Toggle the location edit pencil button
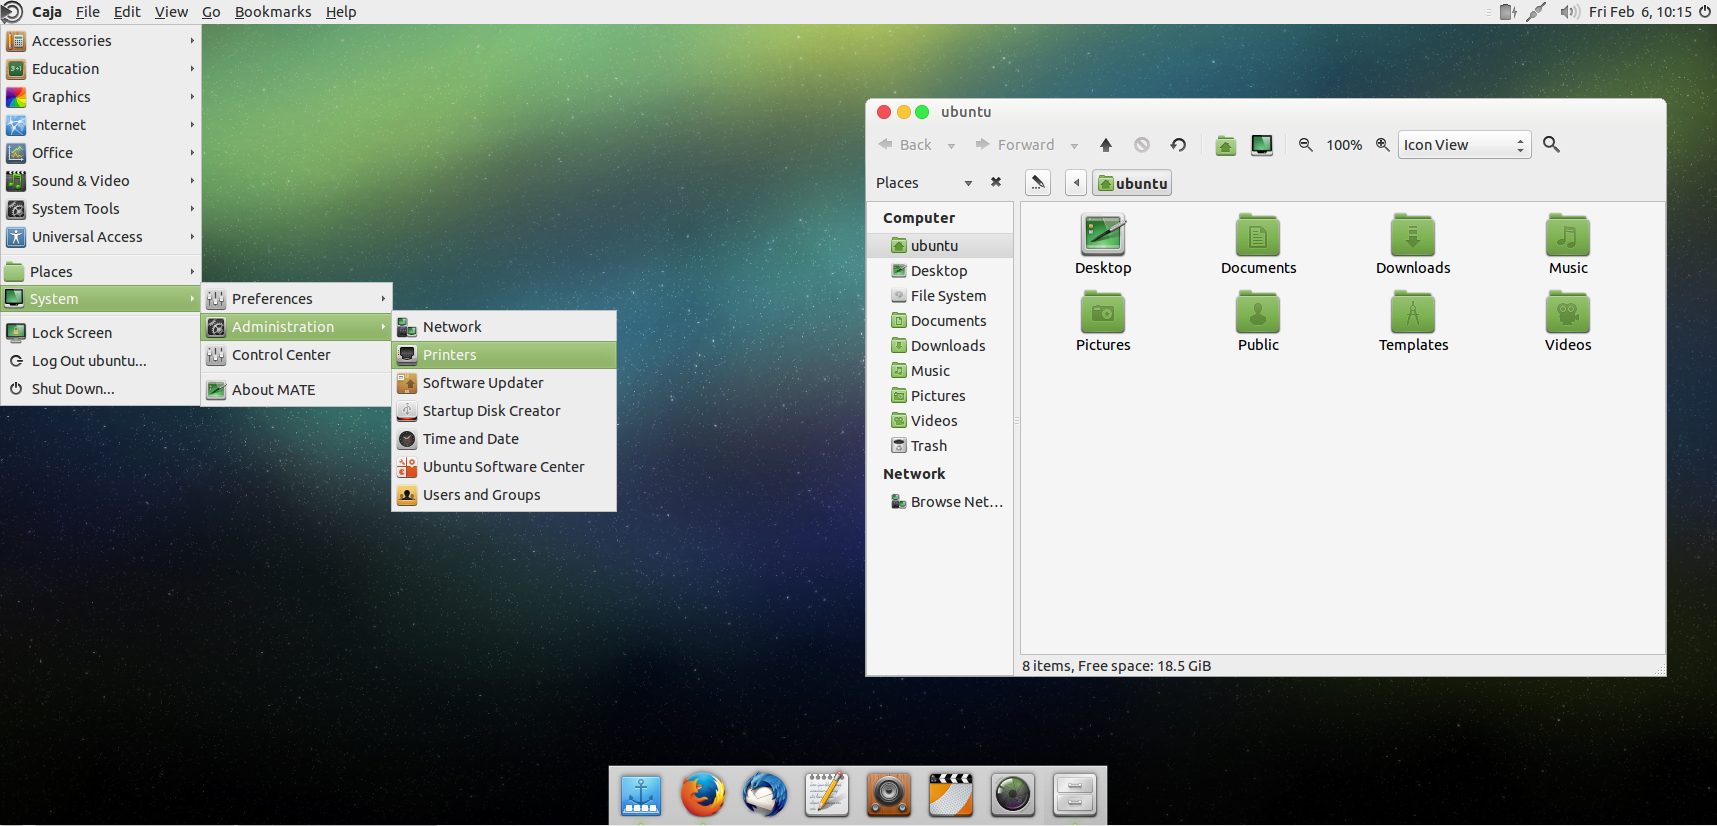 click(1038, 183)
